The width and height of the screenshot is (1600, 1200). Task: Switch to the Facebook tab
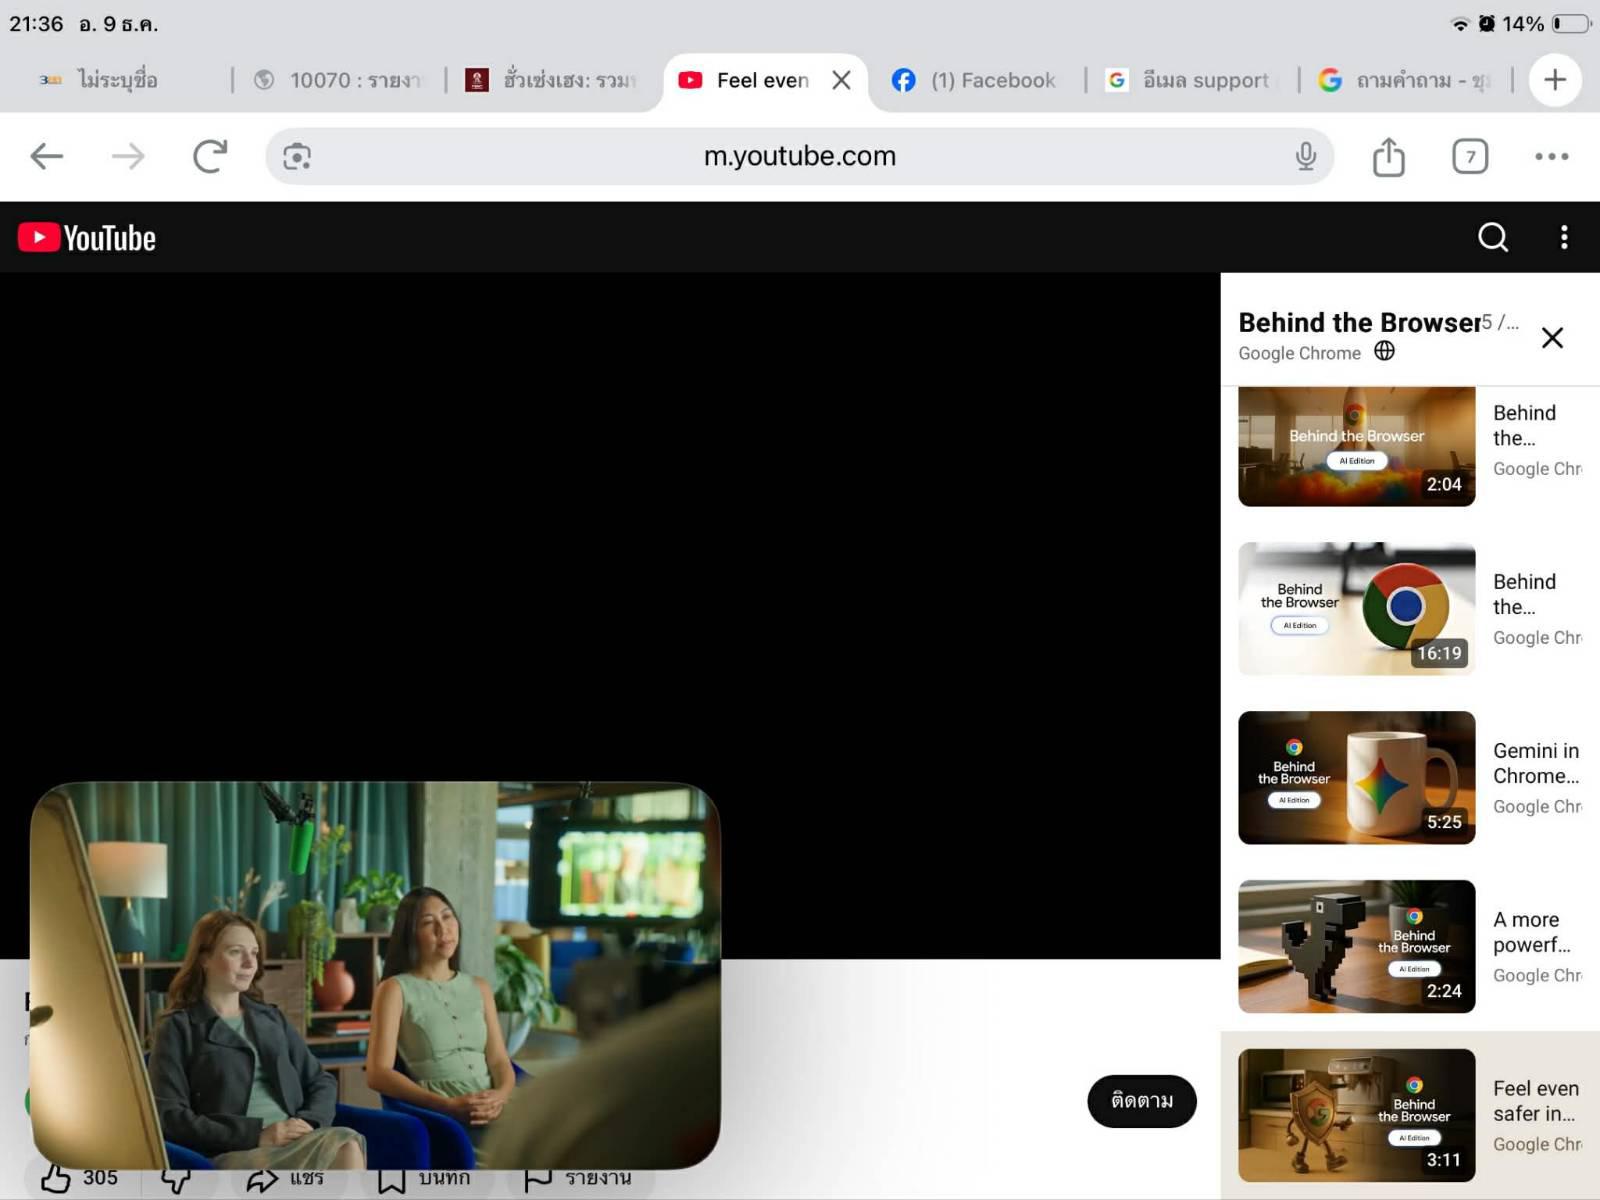click(x=975, y=80)
